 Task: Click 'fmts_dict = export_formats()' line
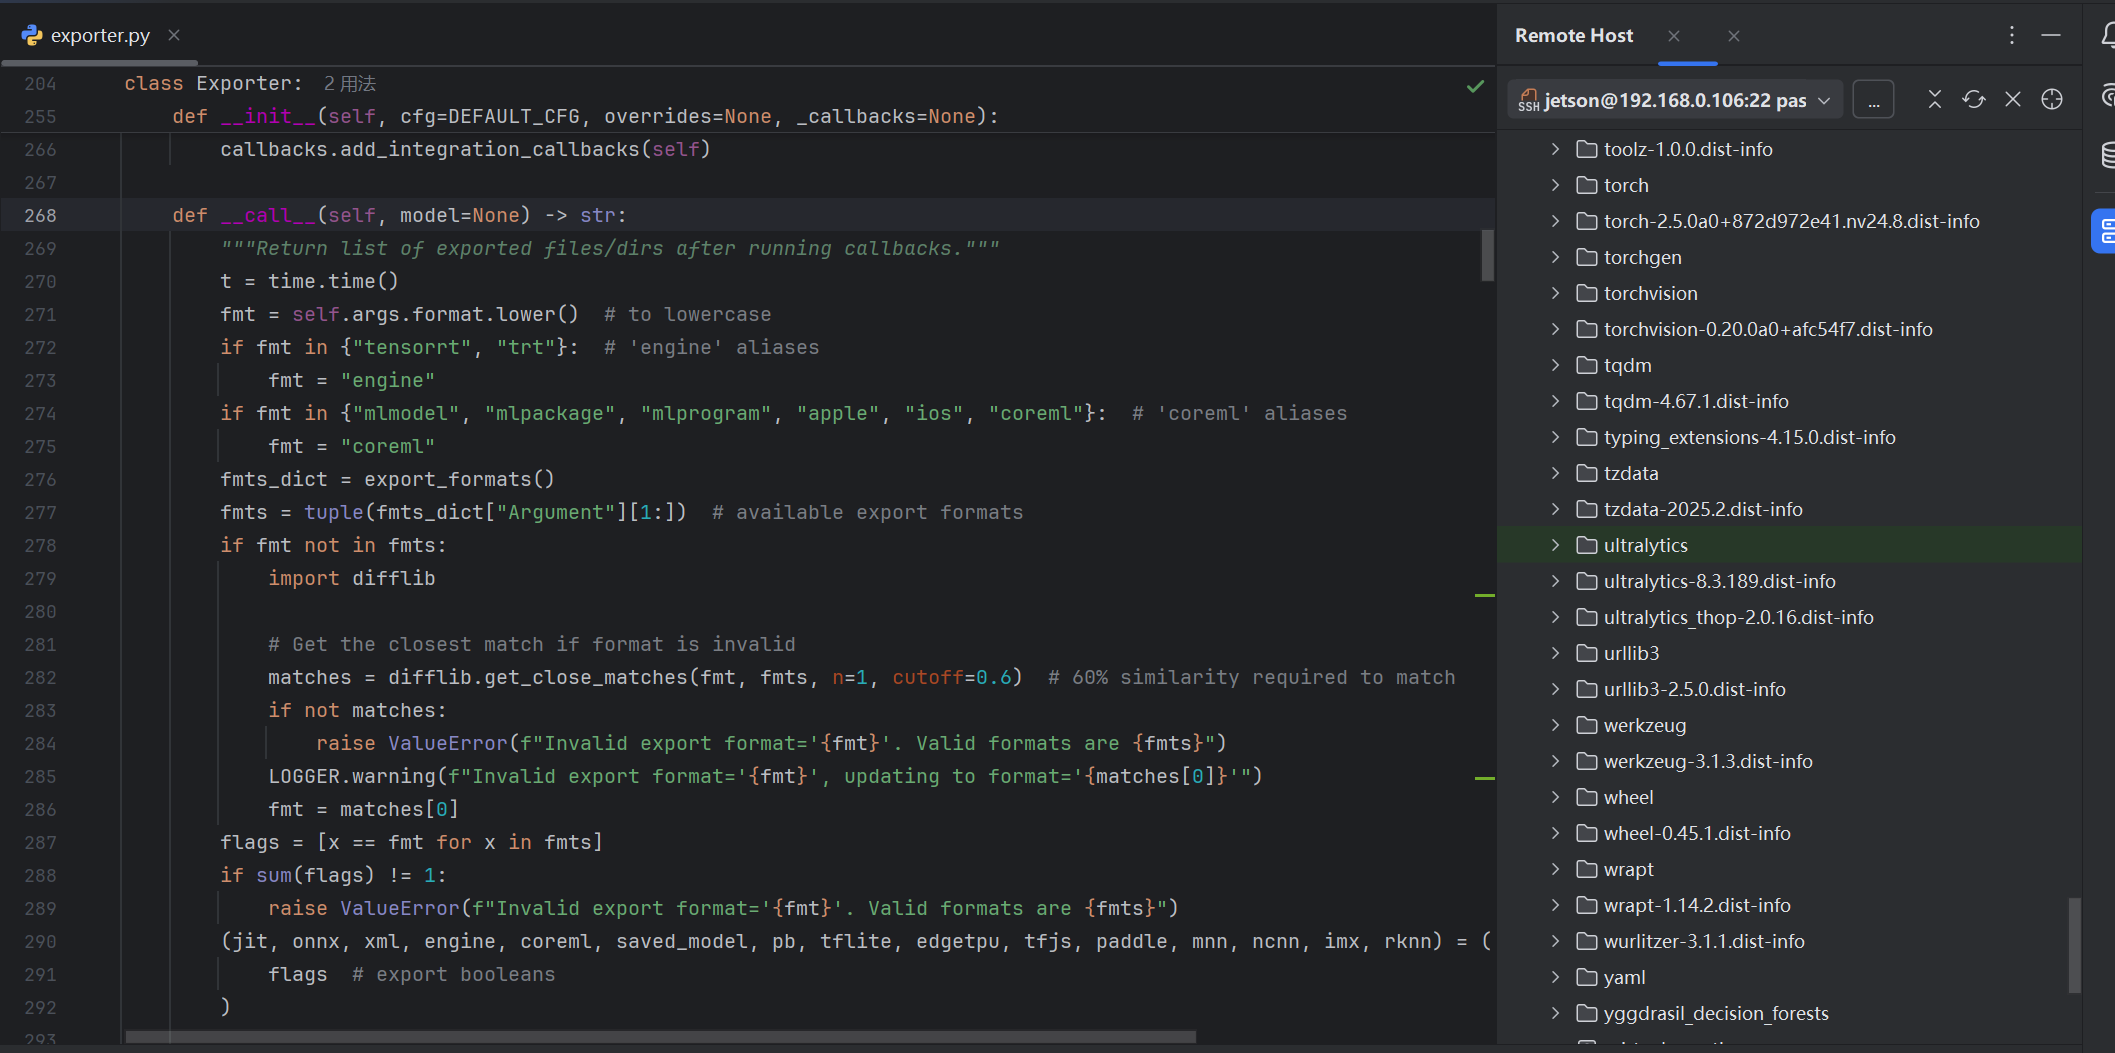(x=387, y=479)
